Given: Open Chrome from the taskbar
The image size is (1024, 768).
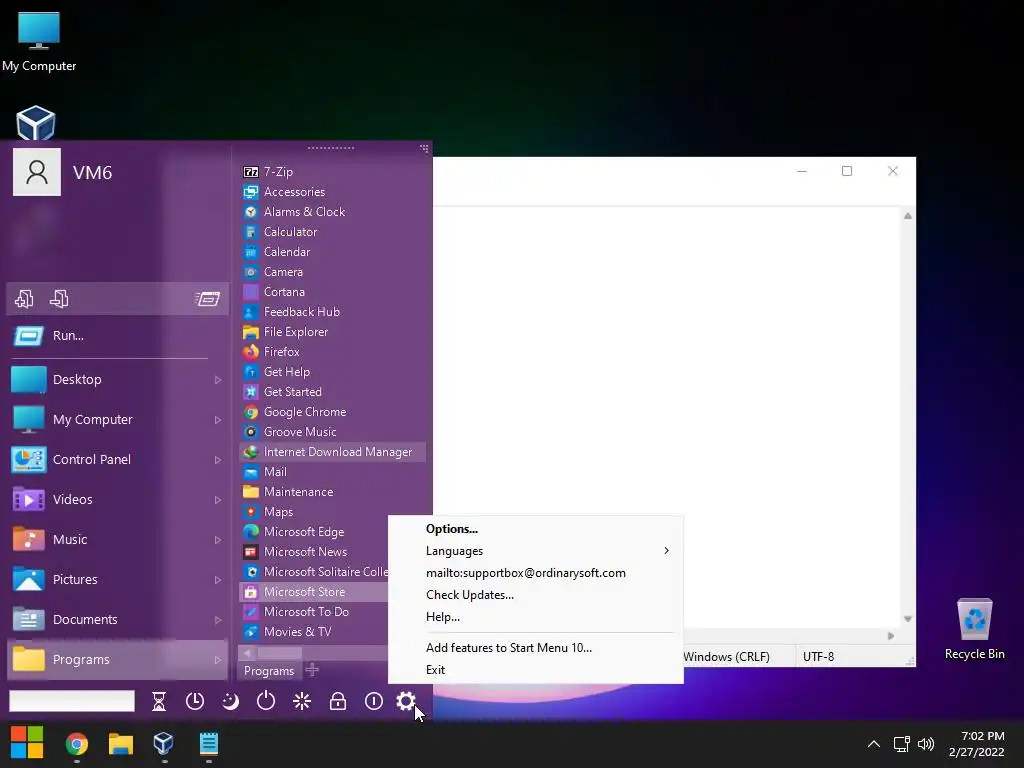Looking at the screenshot, I should pyautogui.click(x=77, y=744).
